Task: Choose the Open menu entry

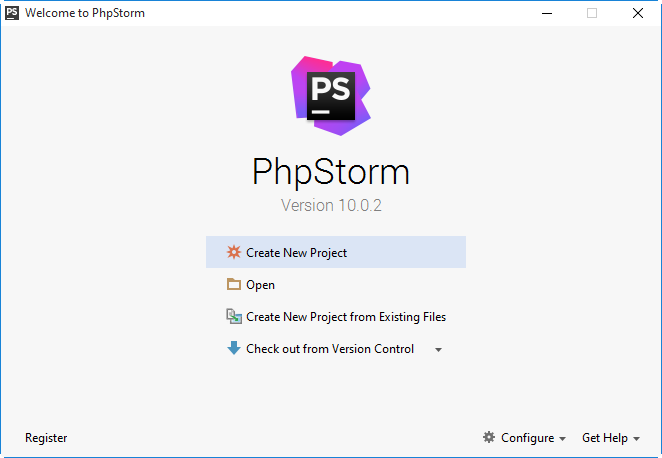Action: (x=260, y=285)
